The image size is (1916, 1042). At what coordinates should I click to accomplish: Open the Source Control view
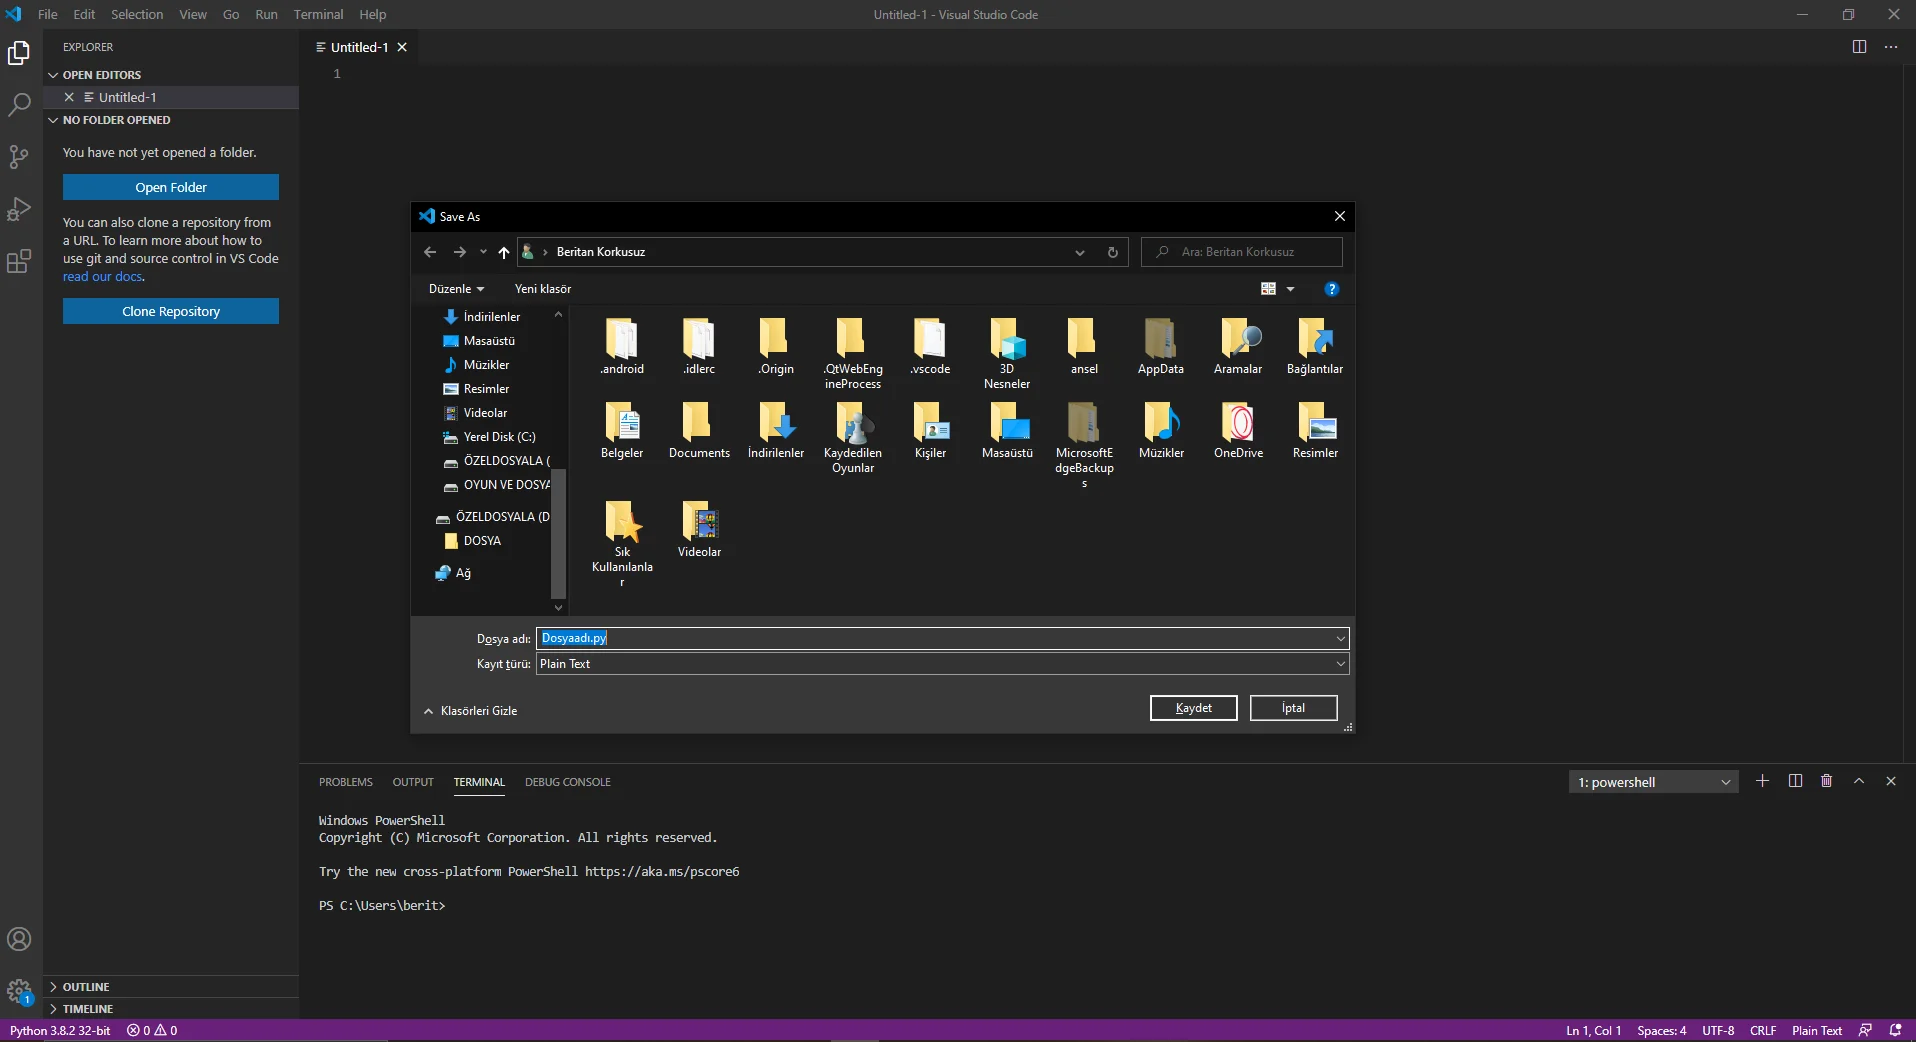coord(19,157)
